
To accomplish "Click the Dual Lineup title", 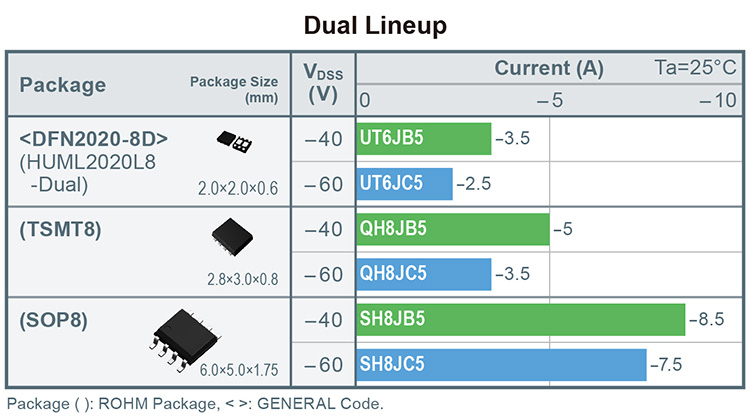I will 374,24.
